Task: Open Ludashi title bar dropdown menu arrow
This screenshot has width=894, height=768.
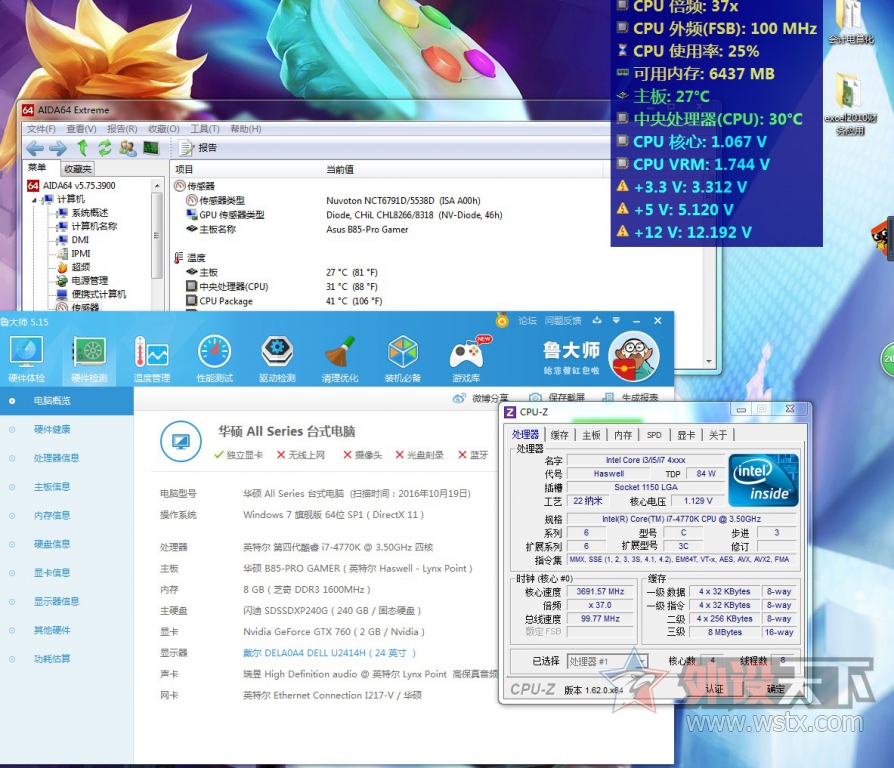Action: pyautogui.click(x=616, y=320)
